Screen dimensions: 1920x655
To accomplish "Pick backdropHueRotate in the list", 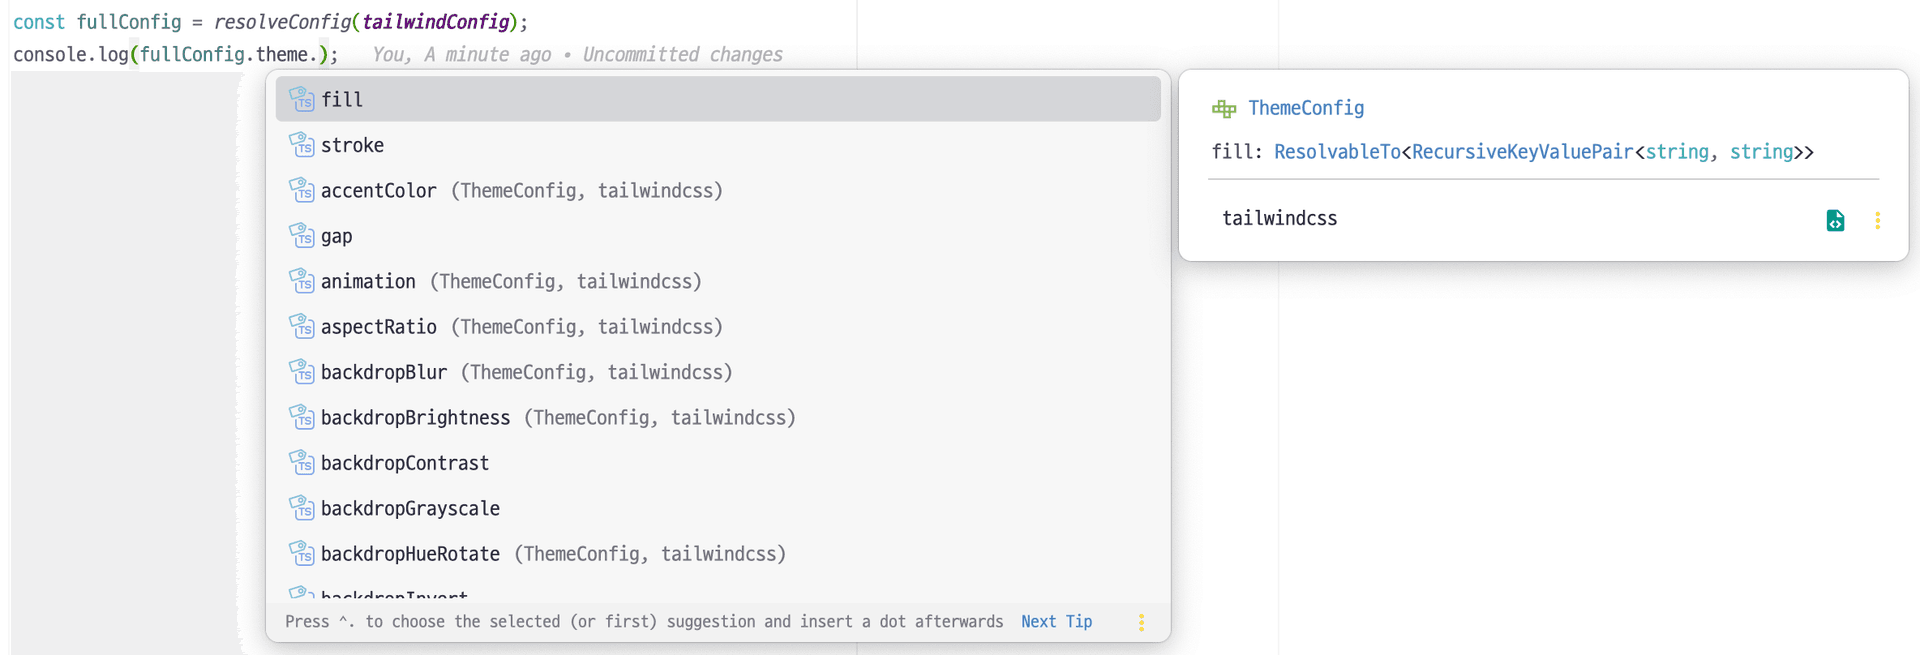I will pyautogui.click(x=410, y=554).
